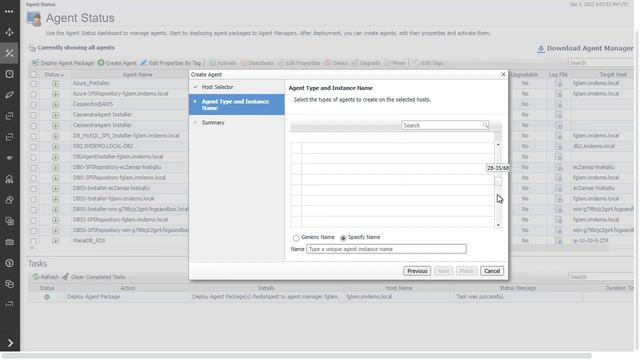Expand the DBSS-Installer-ec2amaz row status
The width and height of the screenshot is (640, 360).
pos(56,189)
